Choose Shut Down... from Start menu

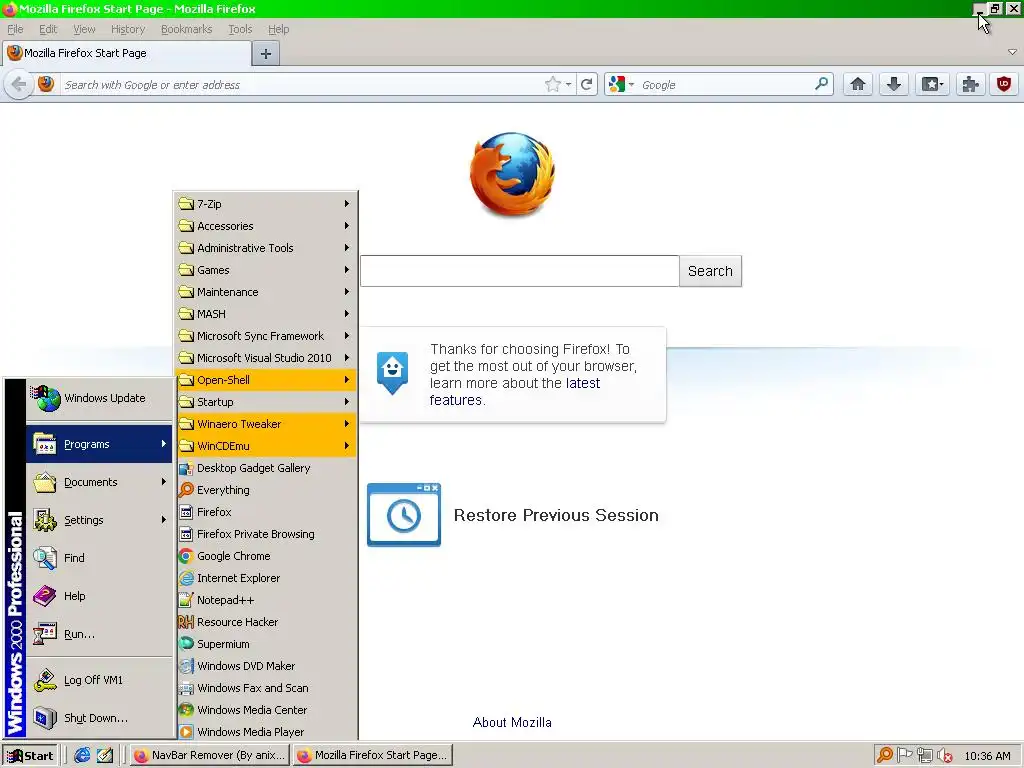click(x=99, y=718)
